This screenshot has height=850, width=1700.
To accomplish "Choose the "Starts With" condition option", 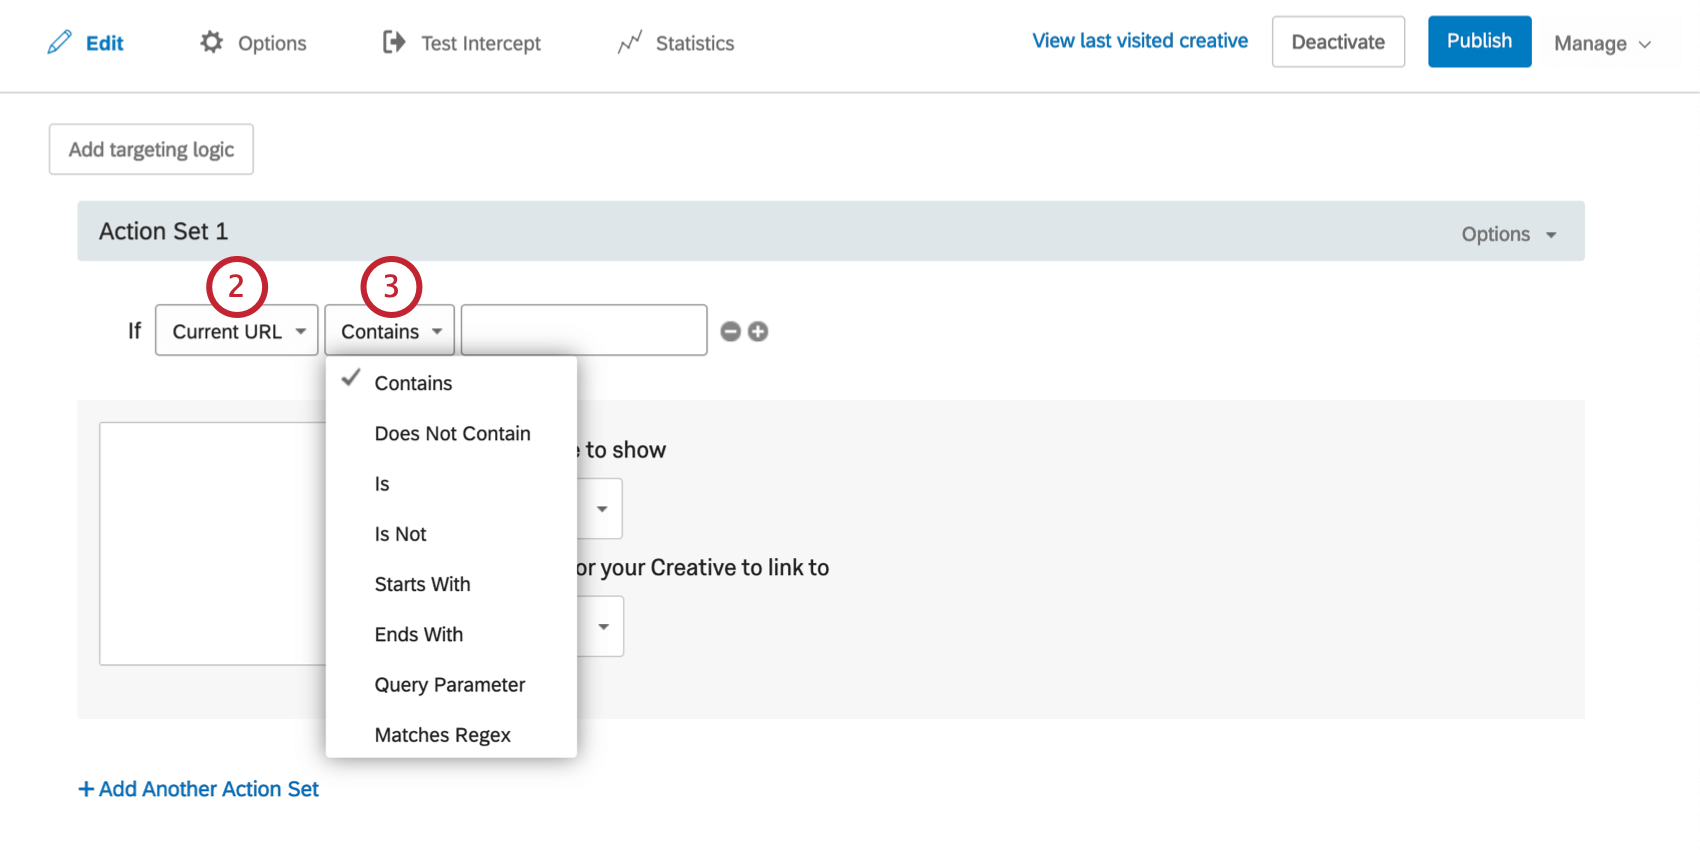I will (x=422, y=584).
